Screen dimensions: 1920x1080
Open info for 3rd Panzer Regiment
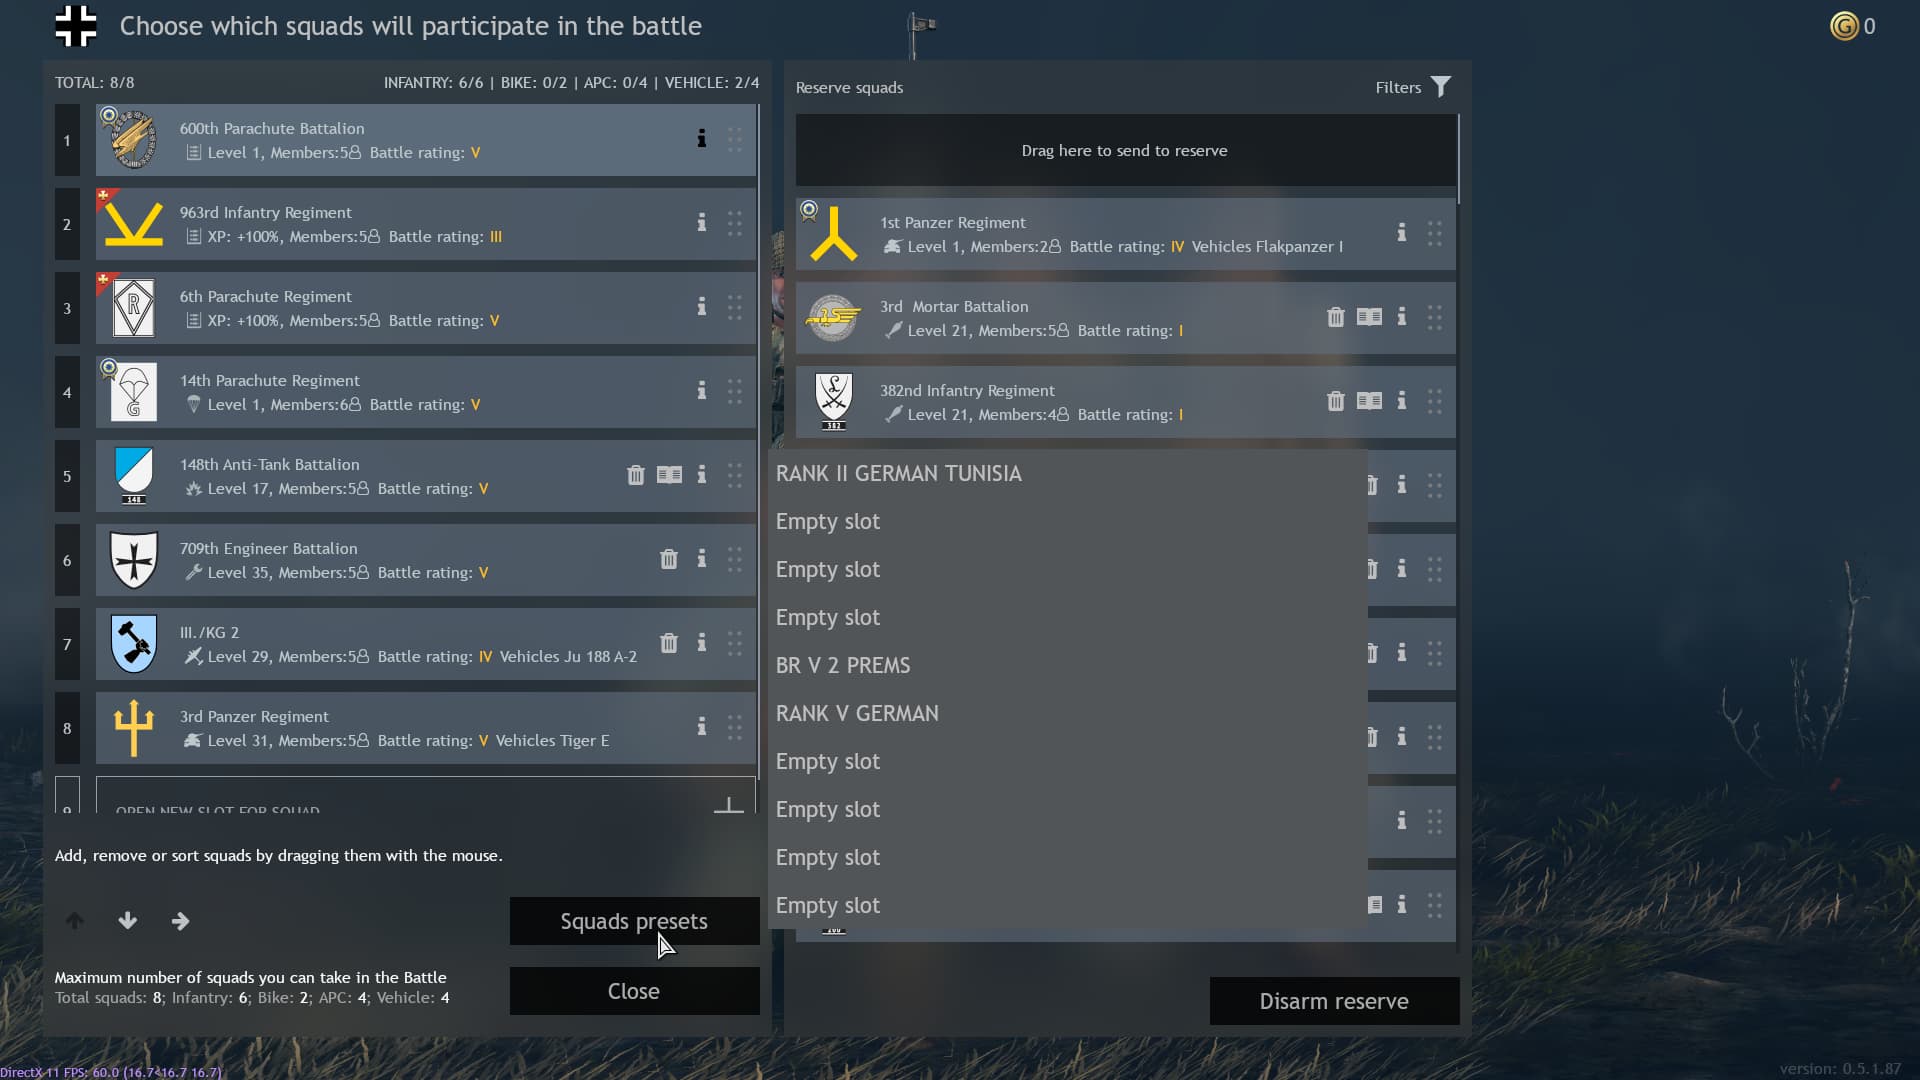click(701, 727)
